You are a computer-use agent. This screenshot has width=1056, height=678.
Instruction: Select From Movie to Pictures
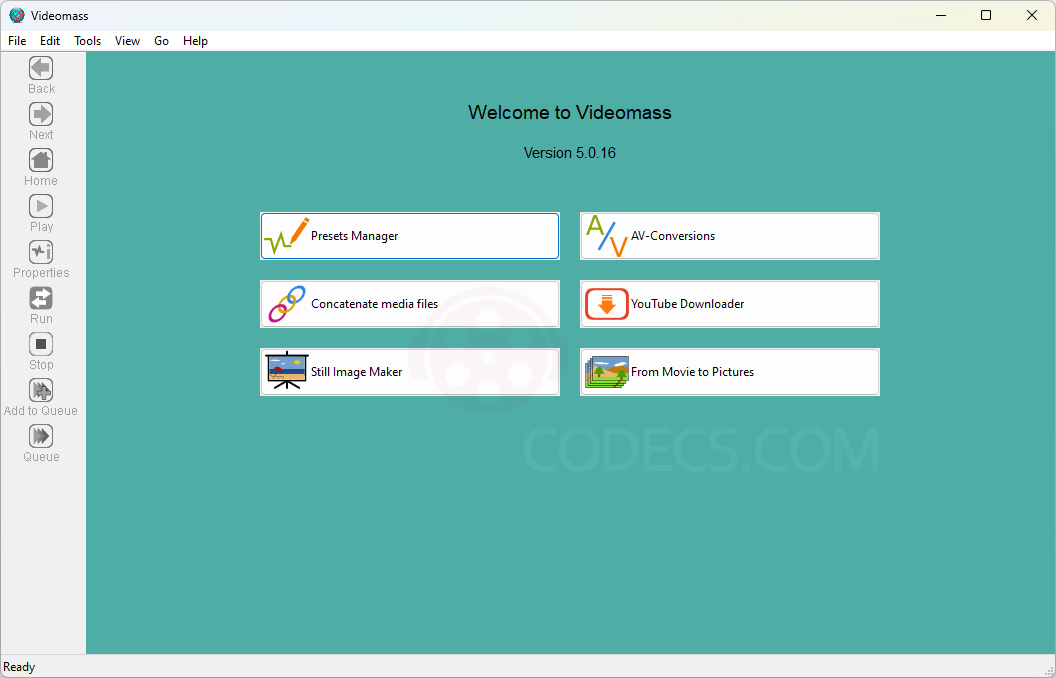tap(730, 372)
